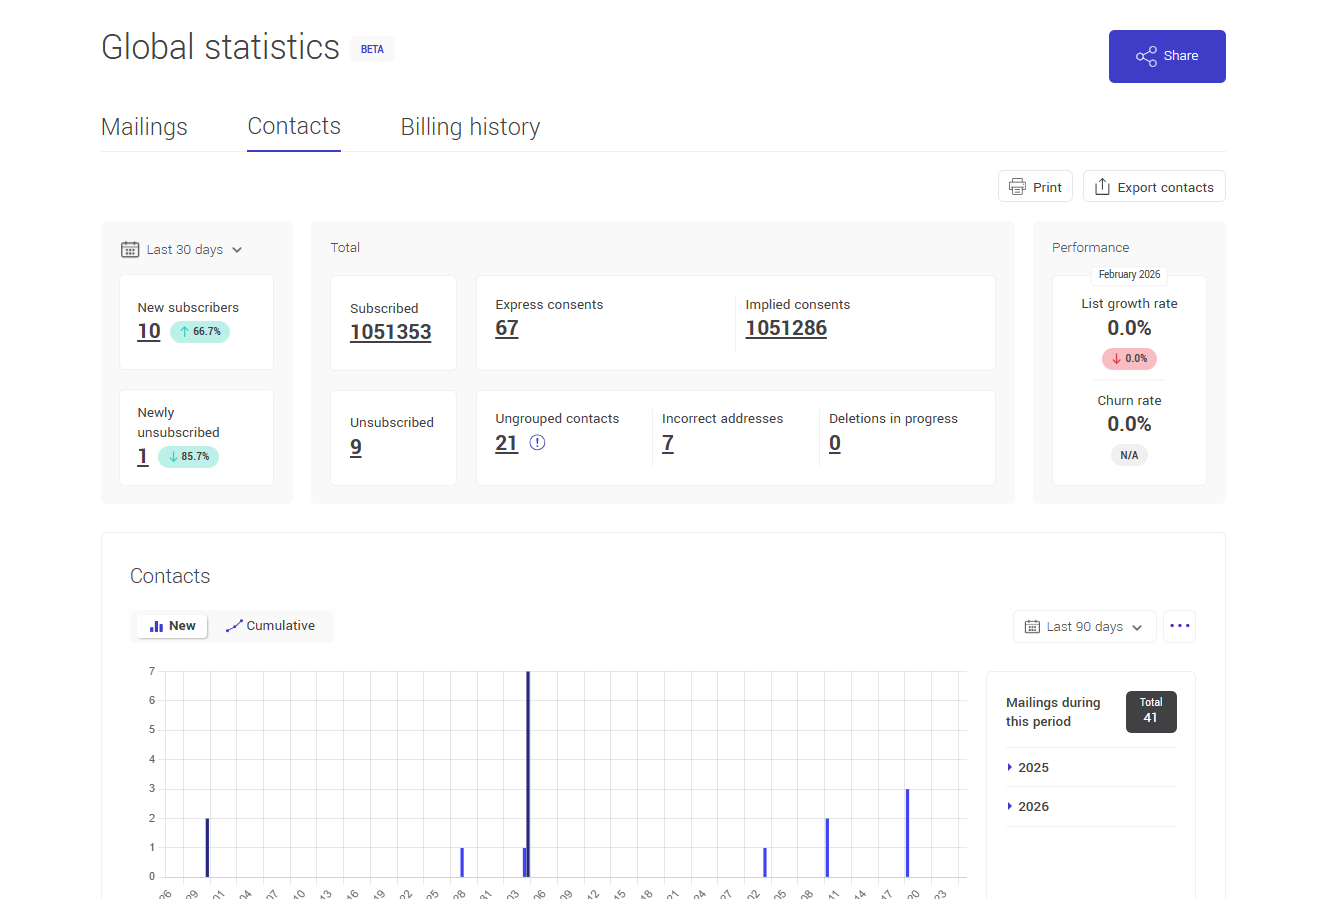The height and width of the screenshot is (899, 1320).
Task: Open the Last 90 days period dropdown
Action: tap(1084, 626)
